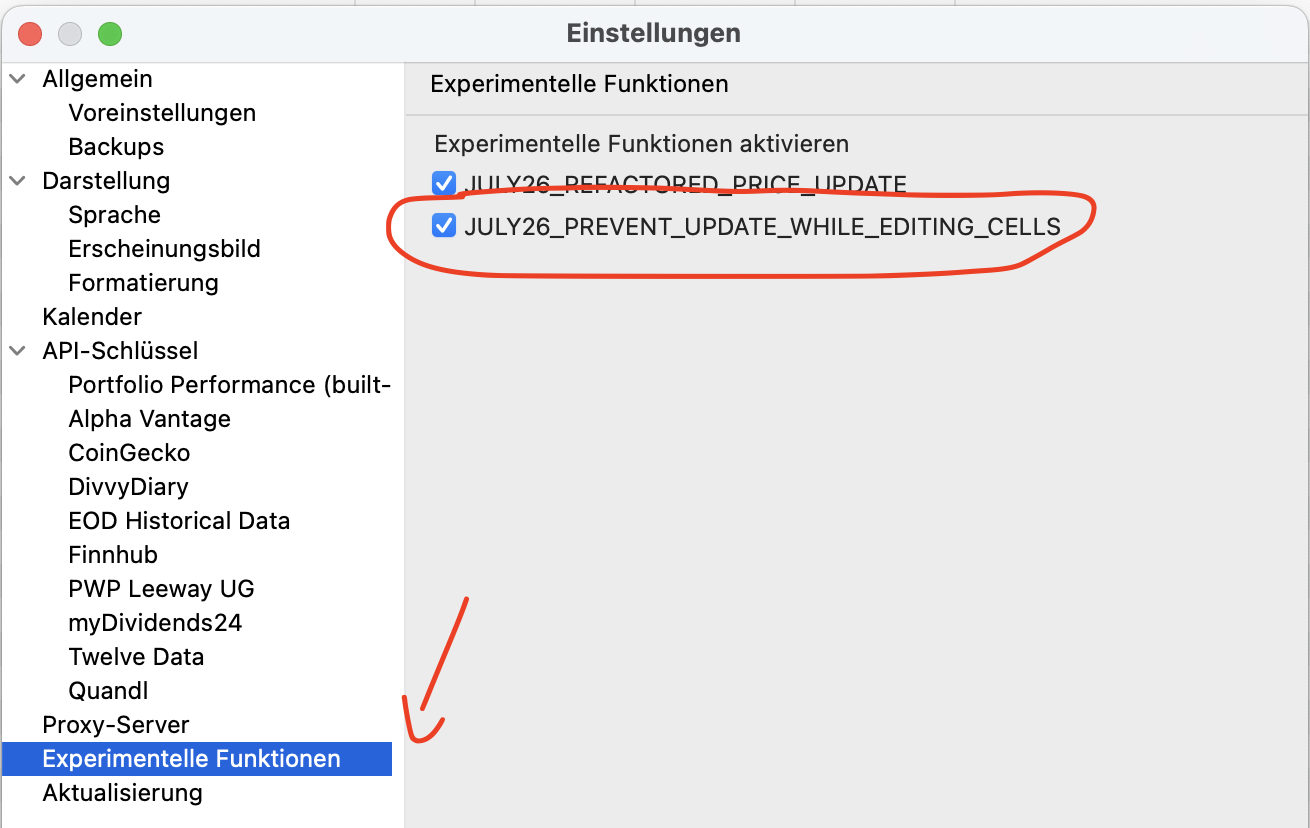Collapse the Darstellung tree section

[17, 181]
